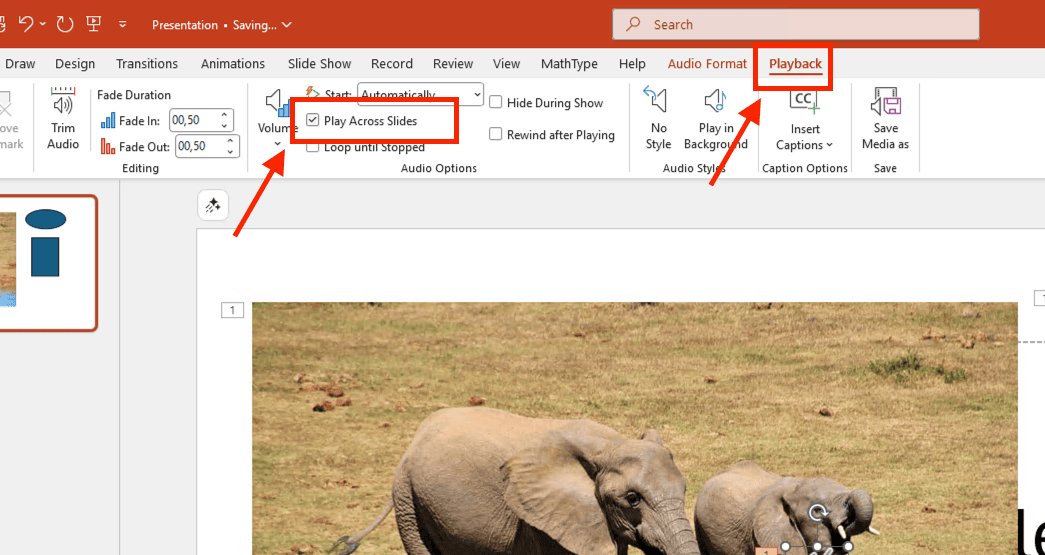The height and width of the screenshot is (555, 1045).
Task: Tick the Rewind after Playing checkbox
Action: point(496,135)
